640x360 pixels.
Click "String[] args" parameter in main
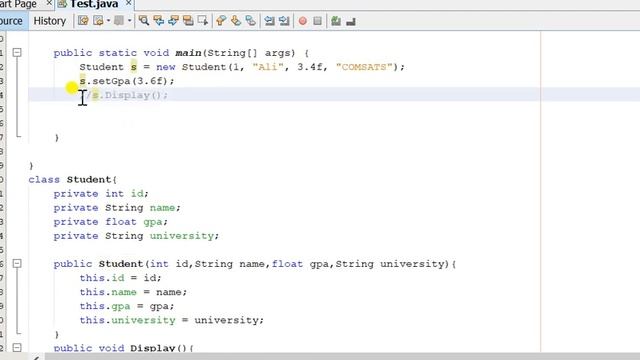coord(251,53)
